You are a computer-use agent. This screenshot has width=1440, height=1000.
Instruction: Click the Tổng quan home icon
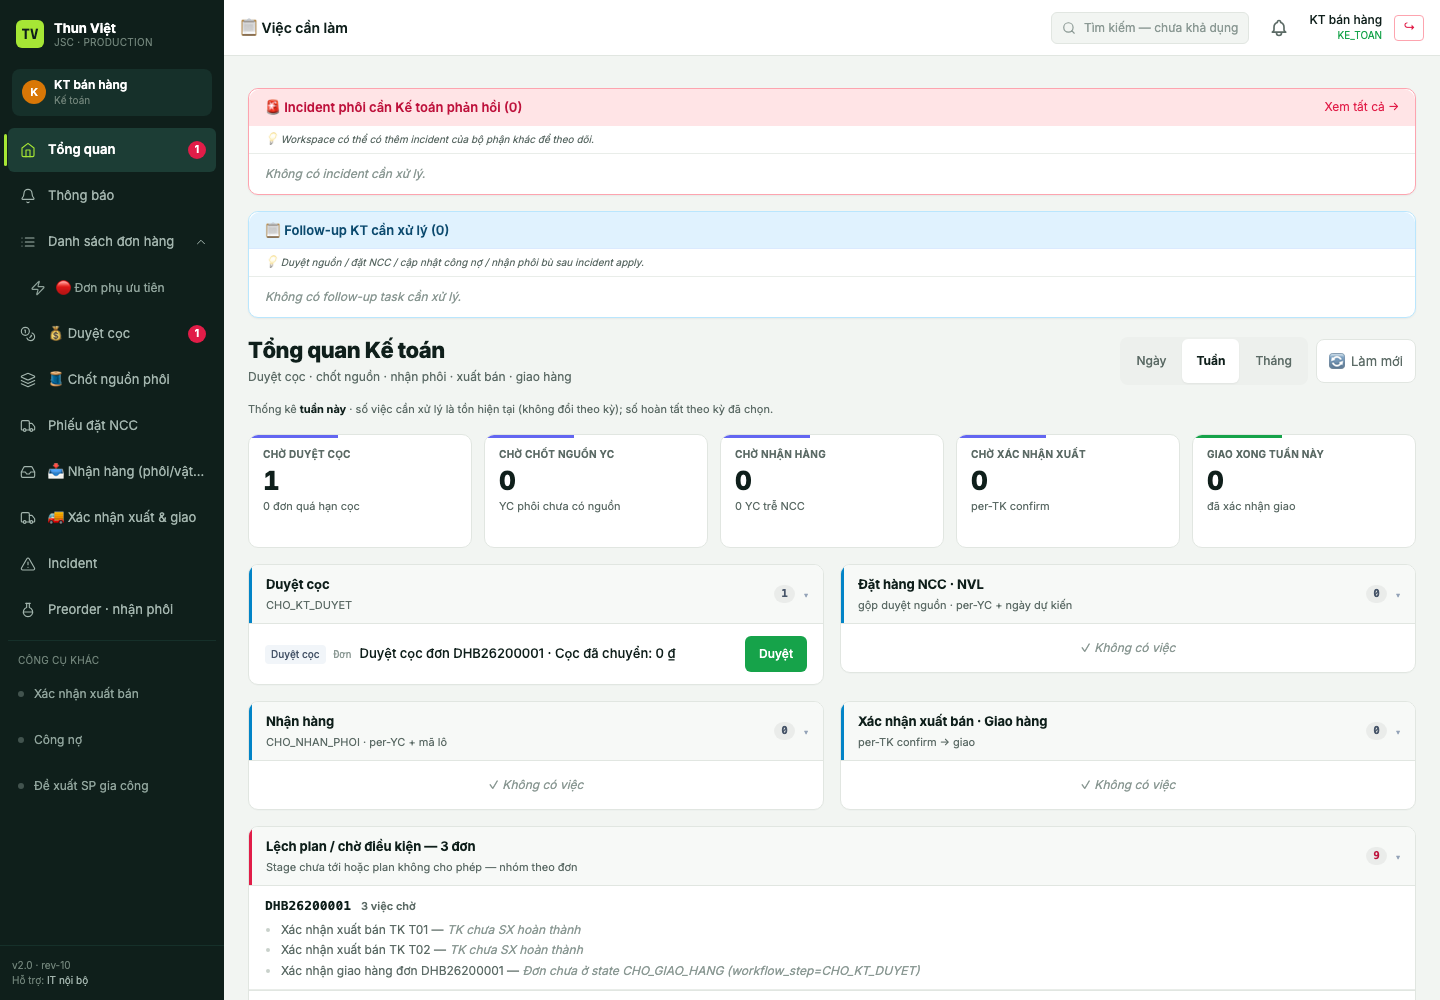tap(28, 150)
